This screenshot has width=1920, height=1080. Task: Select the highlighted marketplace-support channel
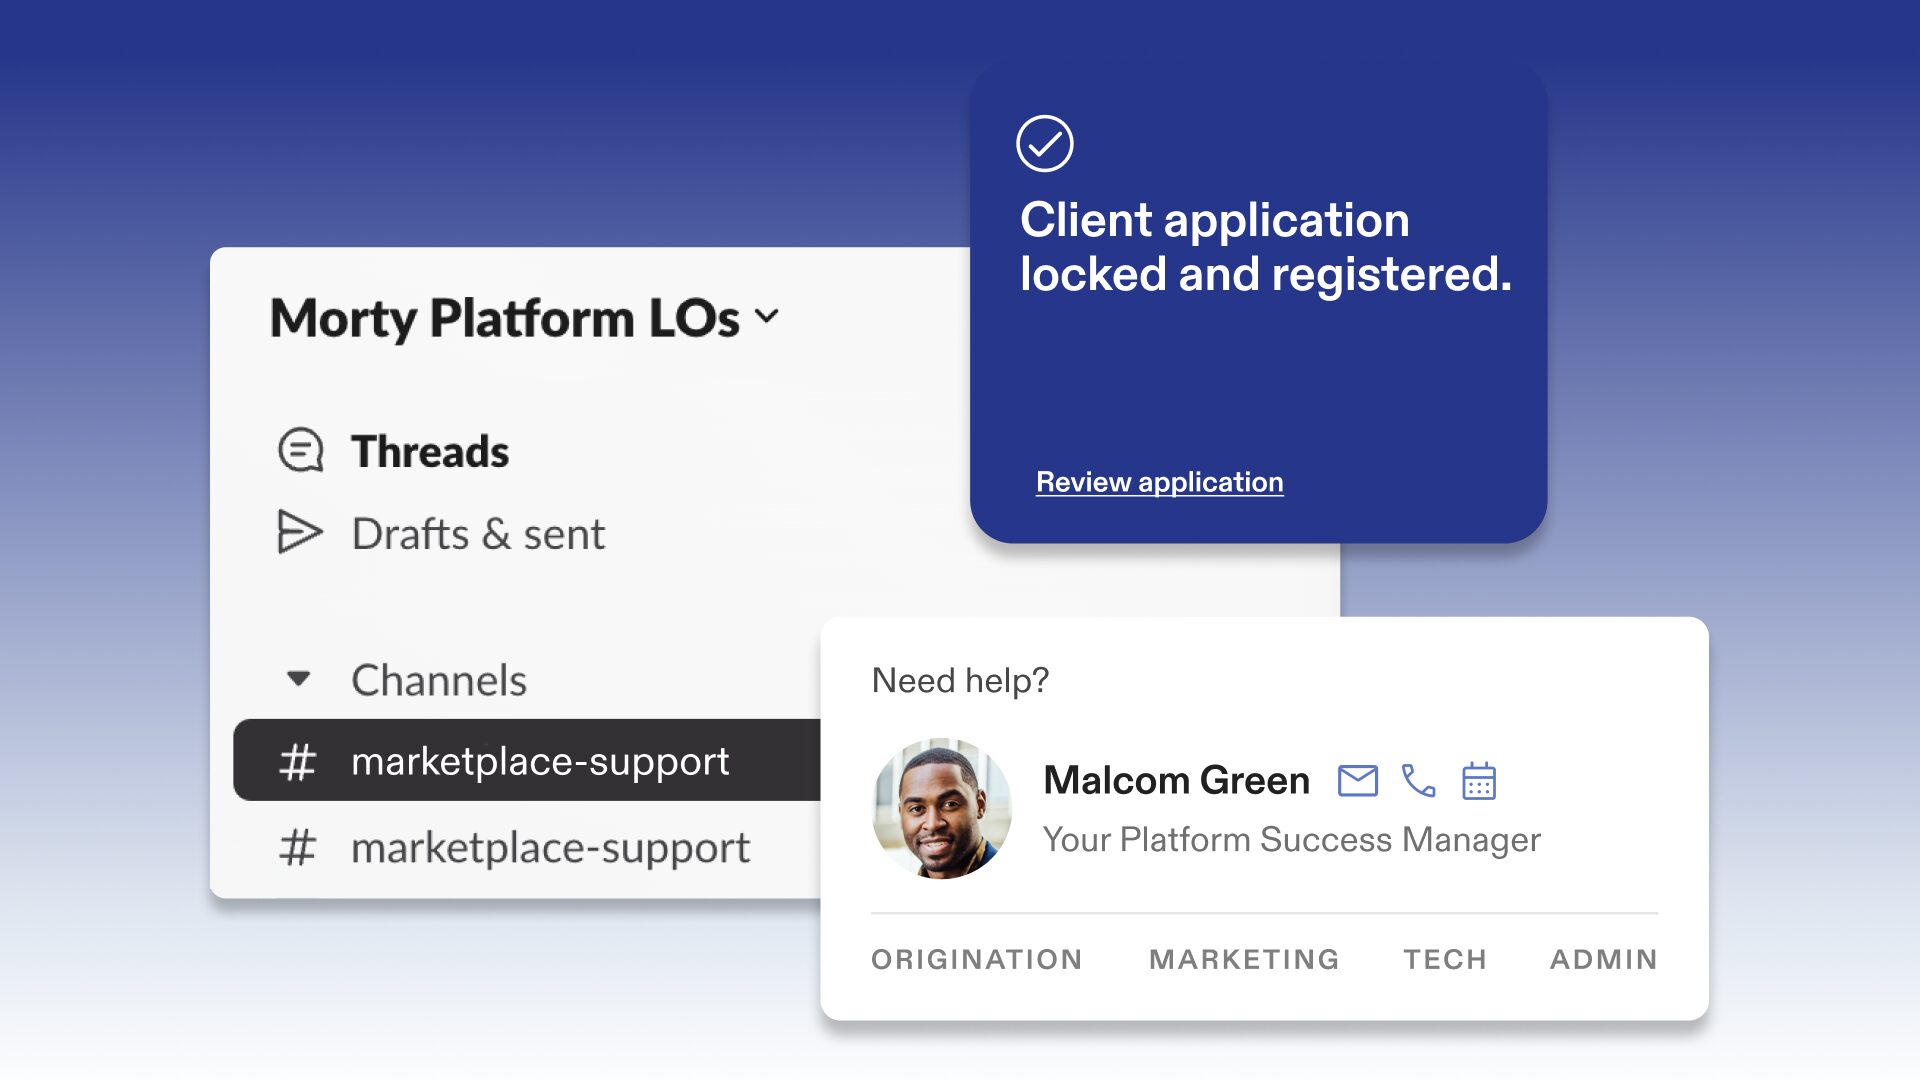point(540,762)
